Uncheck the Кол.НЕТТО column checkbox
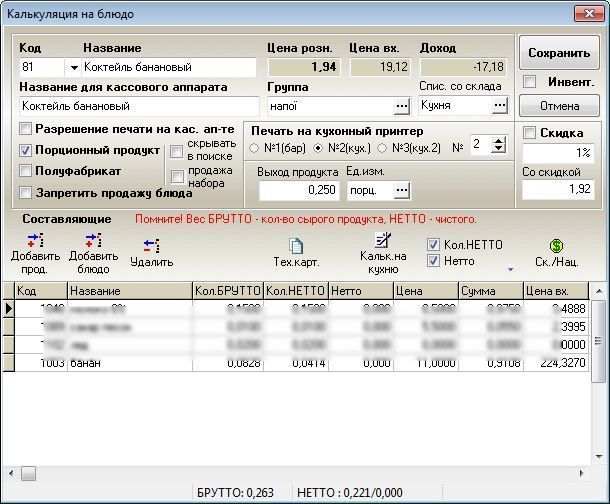 tap(433, 245)
